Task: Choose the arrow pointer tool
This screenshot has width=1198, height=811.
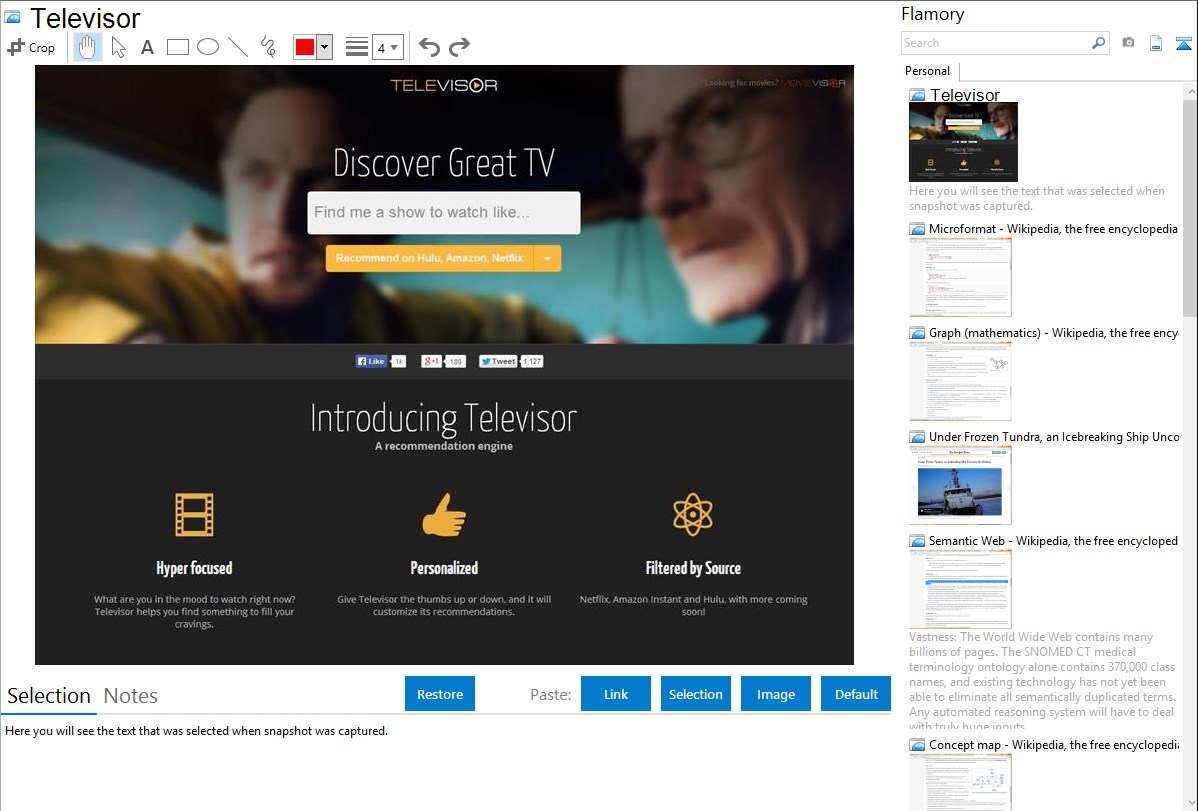Action: tap(118, 47)
